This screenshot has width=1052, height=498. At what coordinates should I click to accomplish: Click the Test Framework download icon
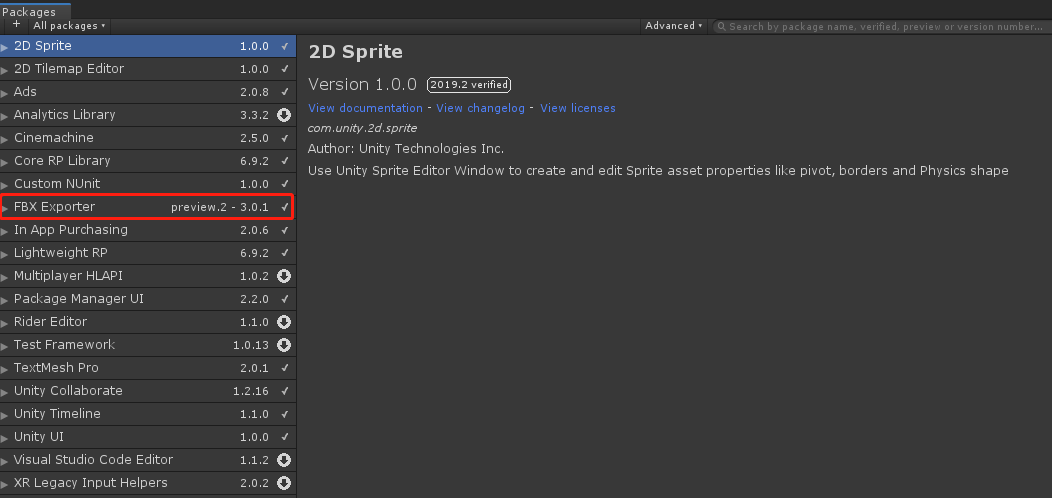point(284,345)
